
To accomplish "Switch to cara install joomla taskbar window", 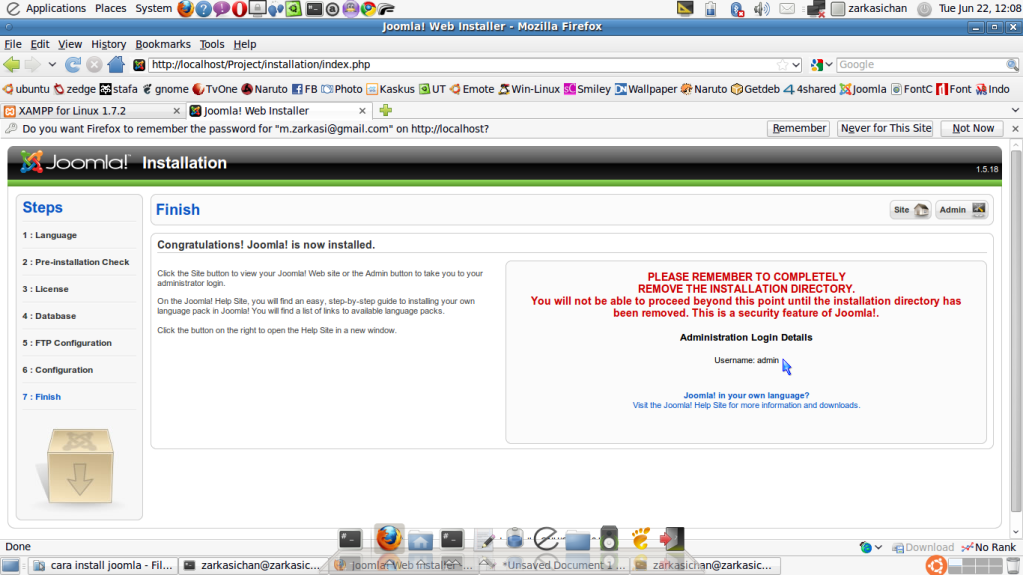I will (x=104, y=565).
